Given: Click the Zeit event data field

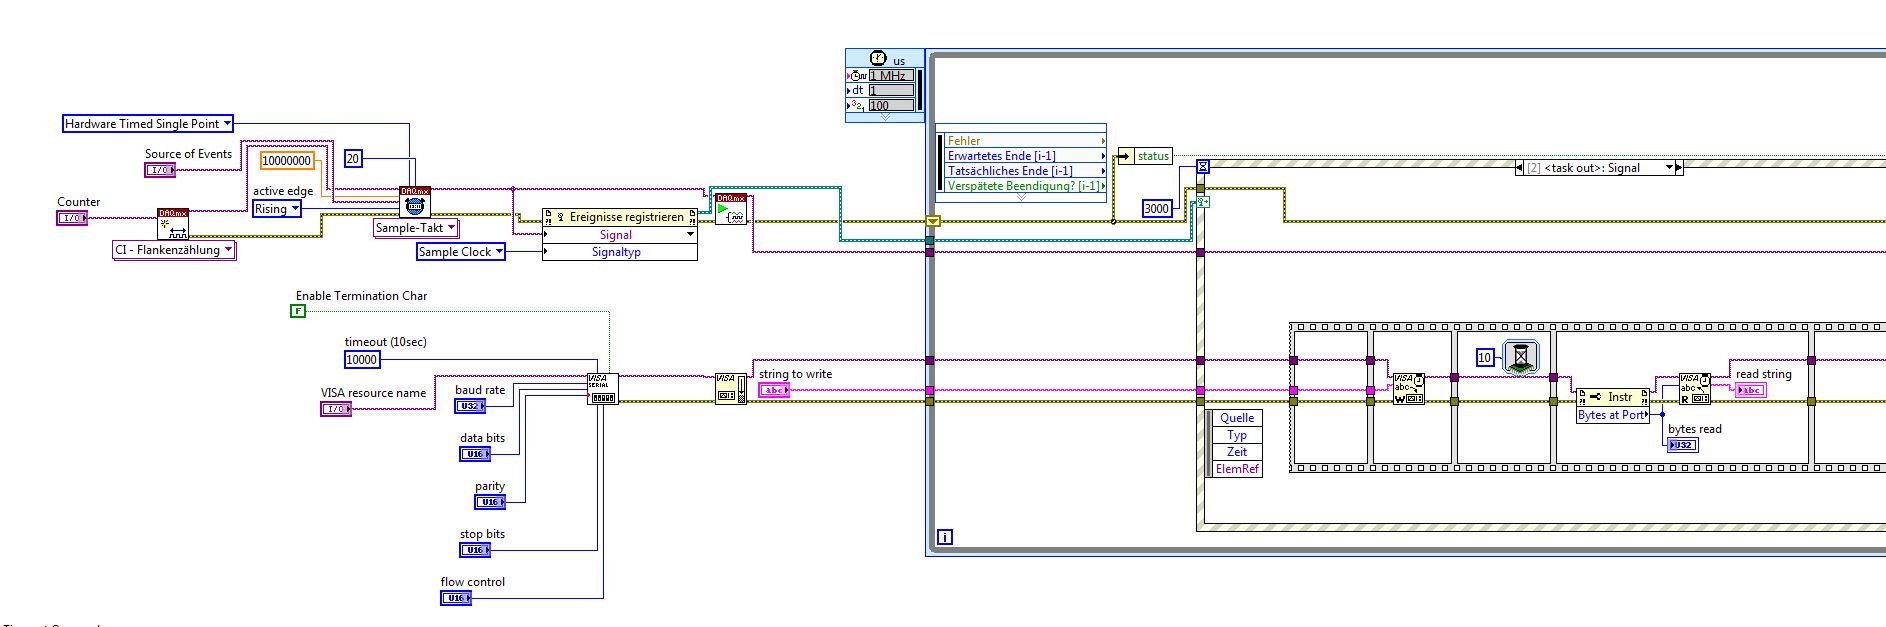Looking at the screenshot, I should [1237, 452].
